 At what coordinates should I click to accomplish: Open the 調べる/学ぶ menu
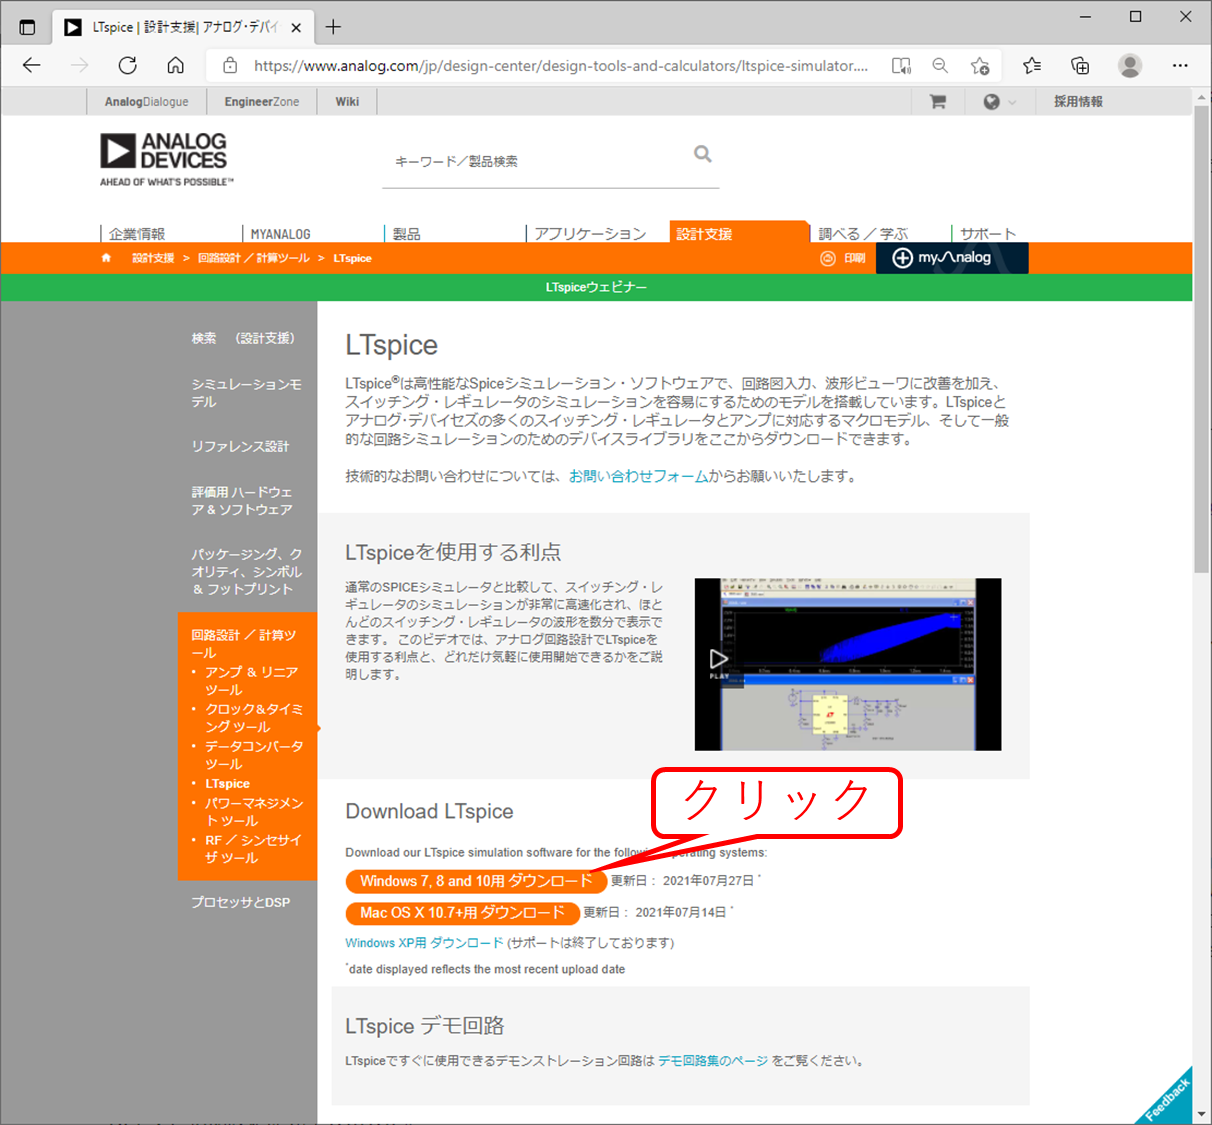[x=863, y=234]
